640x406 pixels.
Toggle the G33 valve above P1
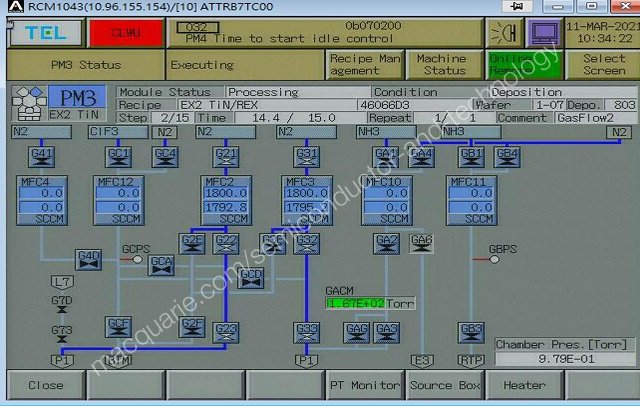[307, 331]
